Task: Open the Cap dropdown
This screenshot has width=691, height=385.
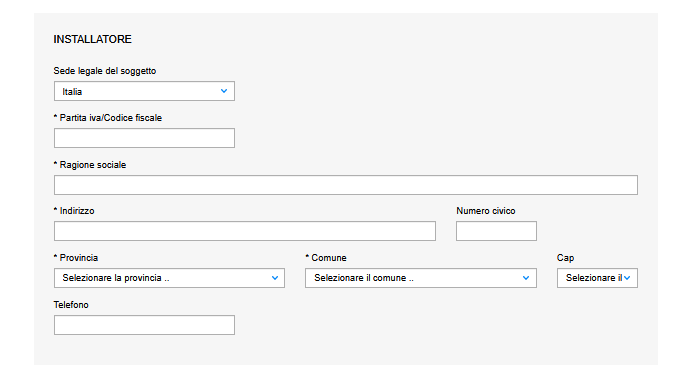Action: tap(597, 278)
